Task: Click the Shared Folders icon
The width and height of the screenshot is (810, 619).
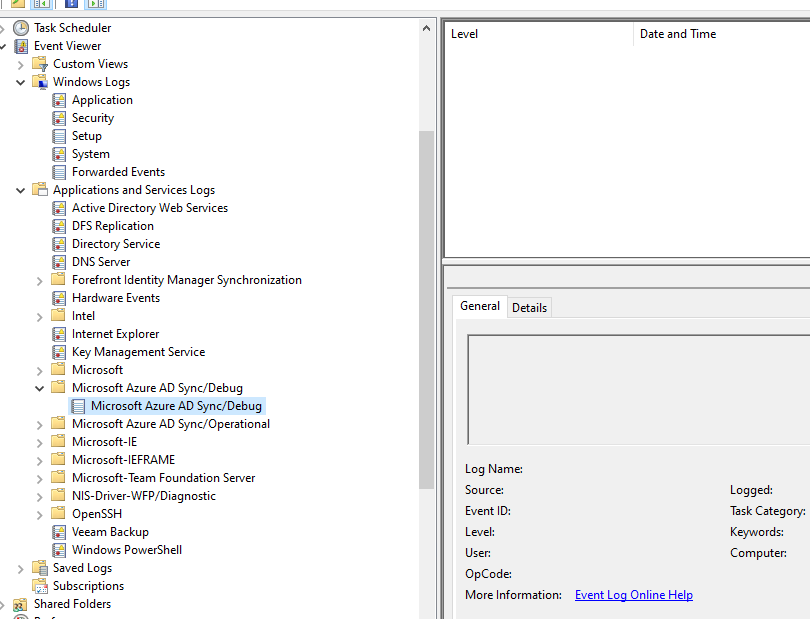Action: pyautogui.click(x=21, y=604)
